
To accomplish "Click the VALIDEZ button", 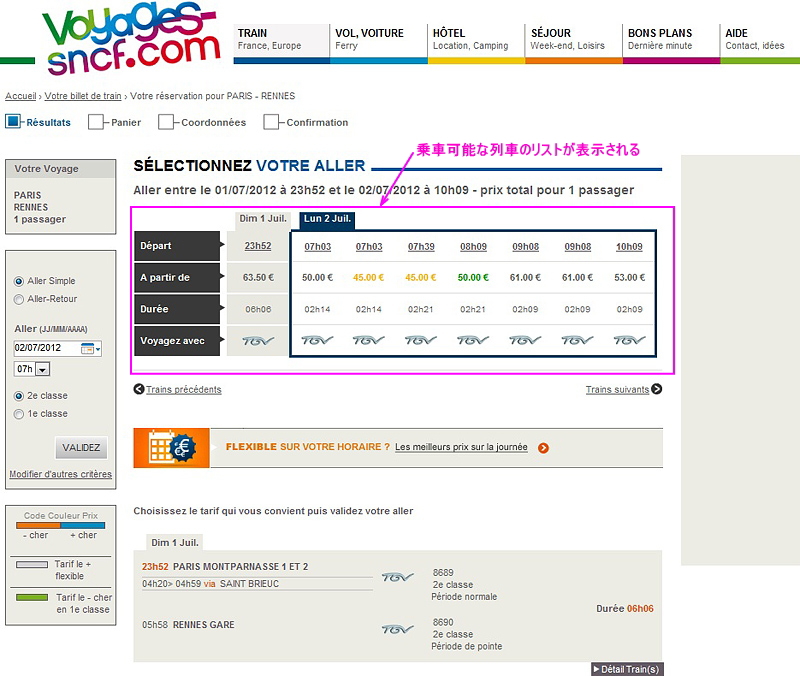I will pos(81,447).
